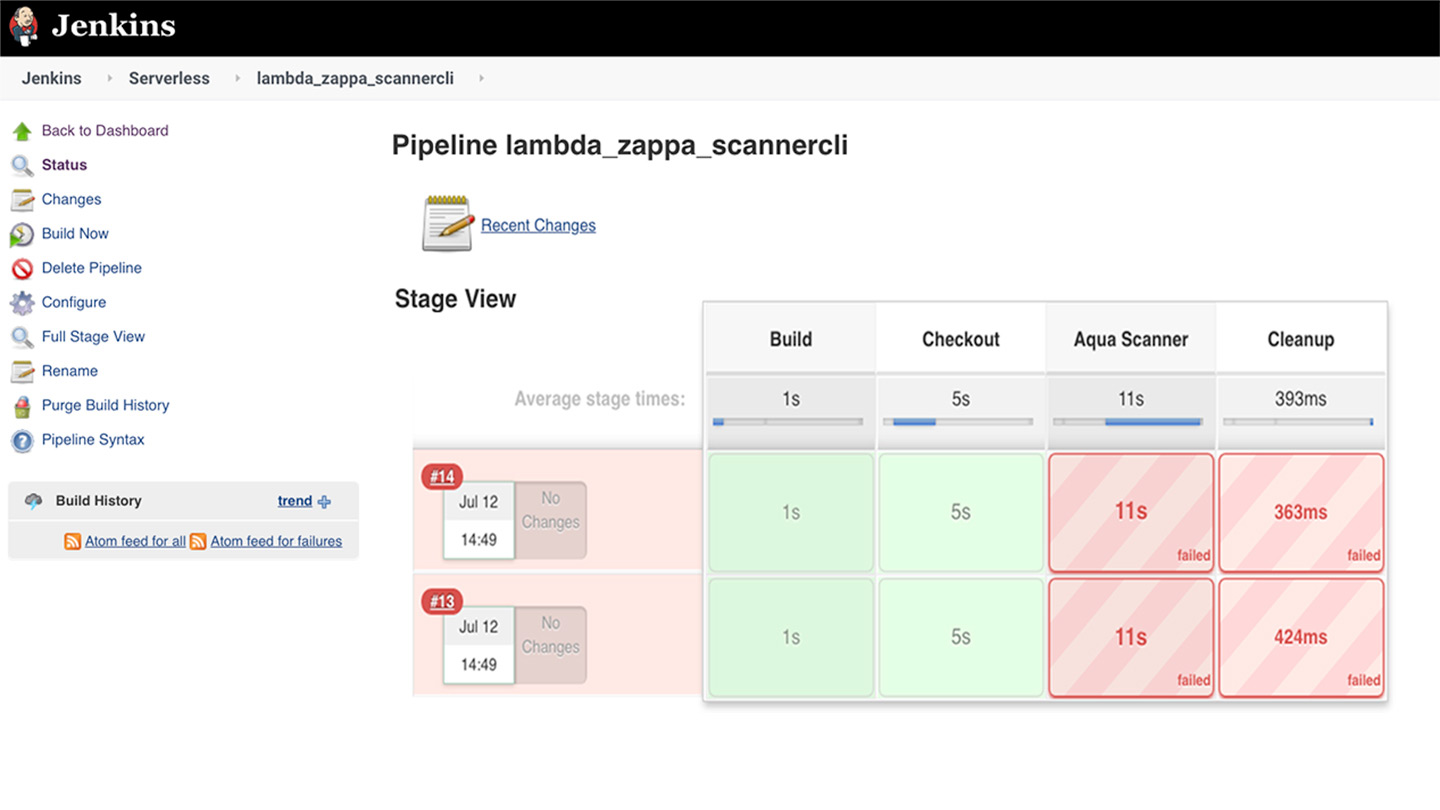
Task: Click Cleanup average 393ms value
Action: [x=1301, y=399]
